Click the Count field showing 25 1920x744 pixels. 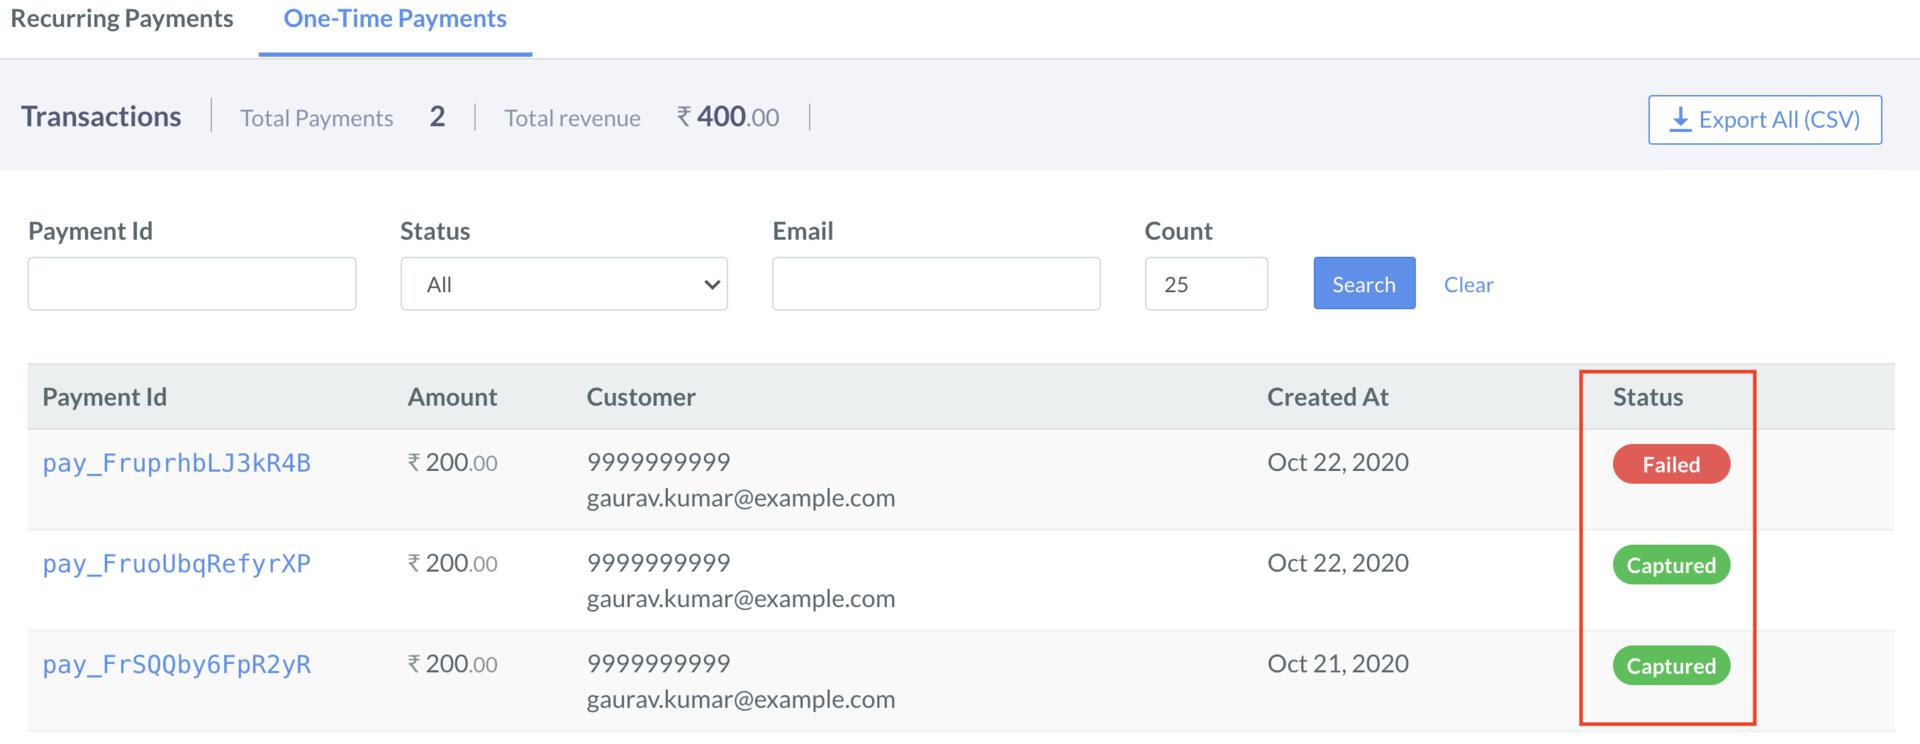1206,284
